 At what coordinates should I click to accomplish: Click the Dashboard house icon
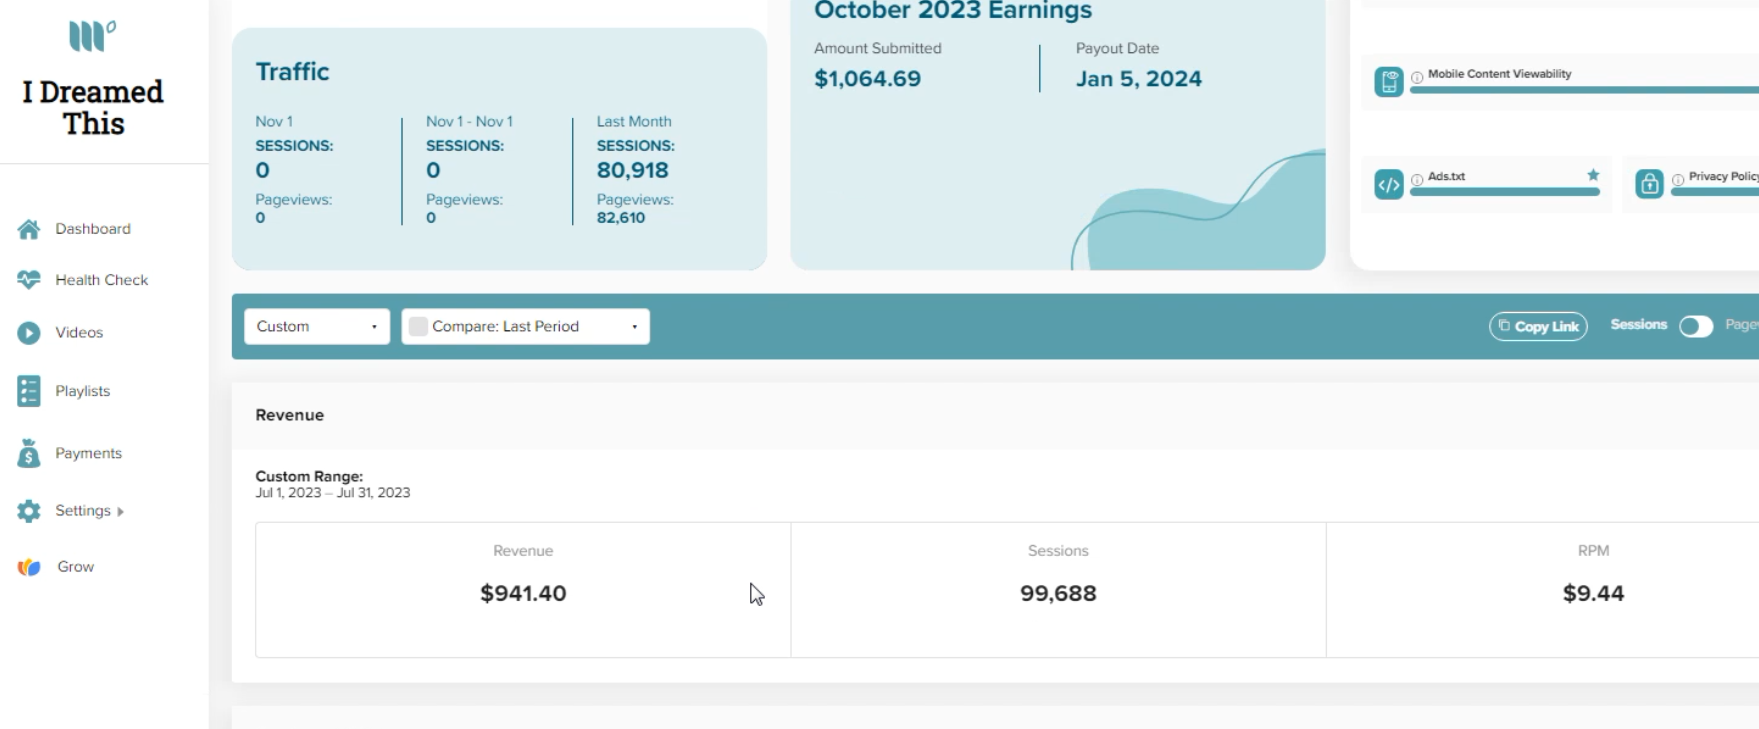pos(29,229)
